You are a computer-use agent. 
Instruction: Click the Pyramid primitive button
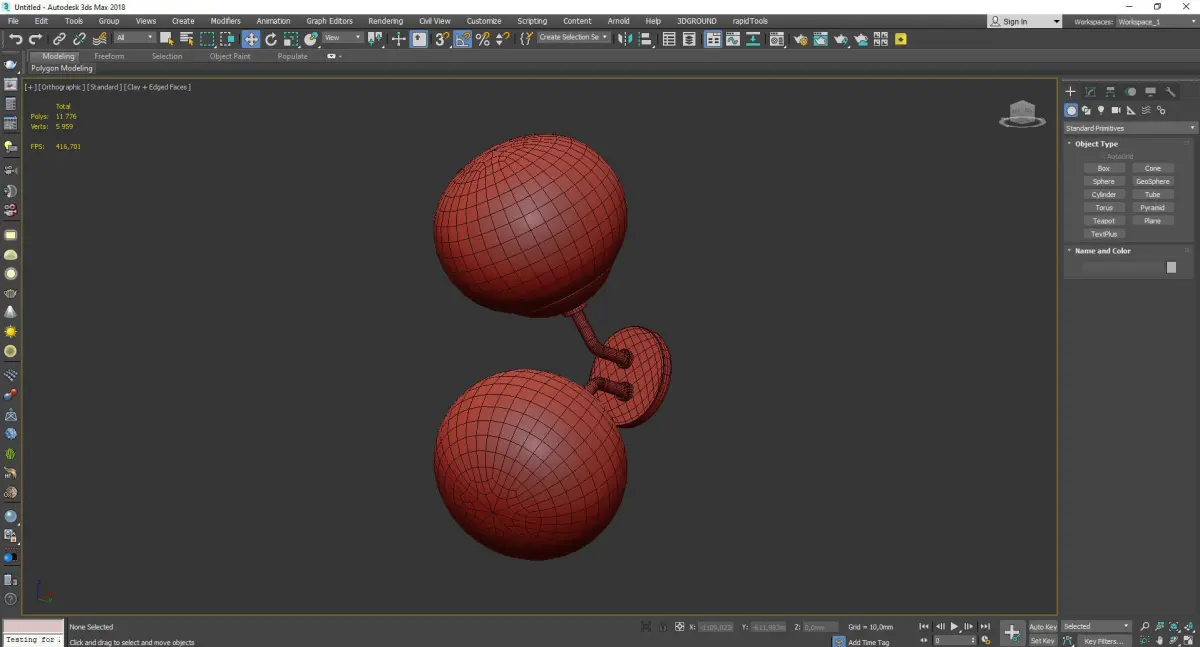(x=1153, y=208)
